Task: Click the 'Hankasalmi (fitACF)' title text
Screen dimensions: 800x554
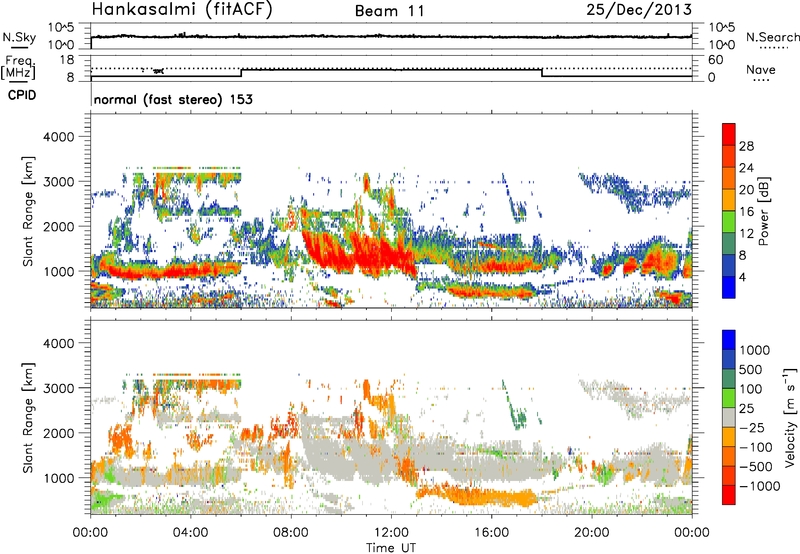Action: [182, 10]
